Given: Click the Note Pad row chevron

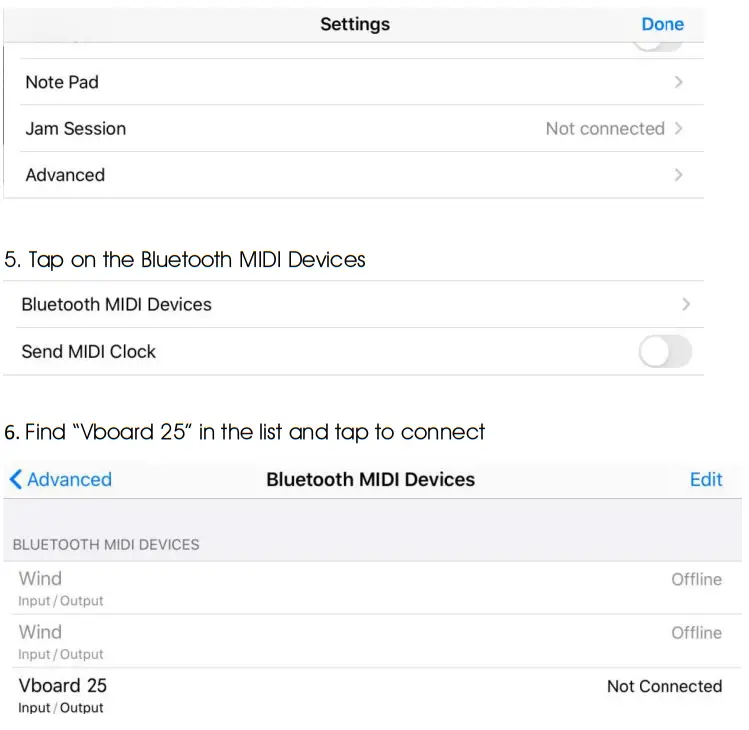Looking at the screenshot, I should (679, 82).
